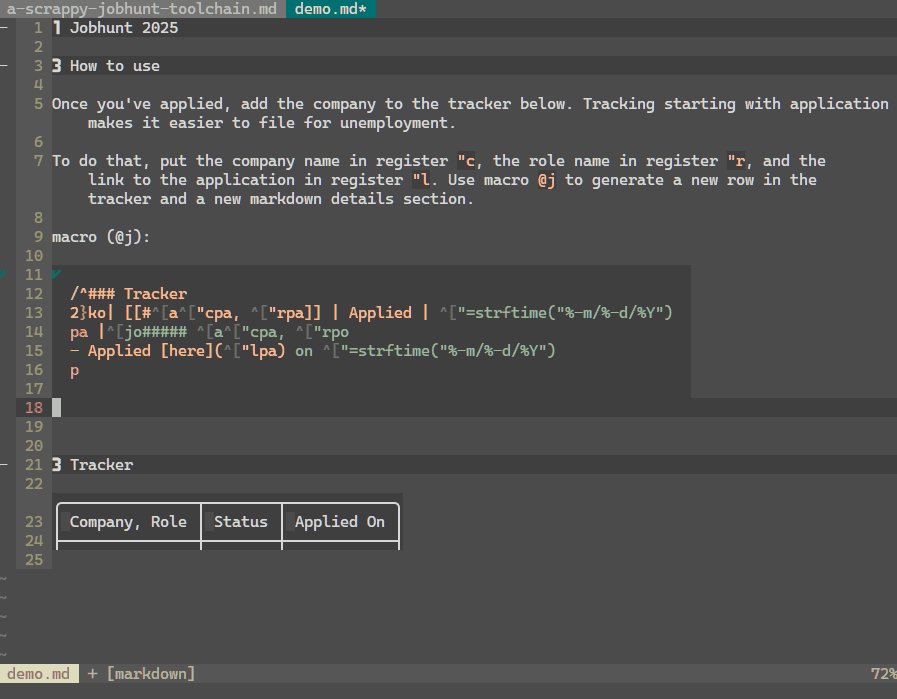Click line number 10 in the gutter
Image resolution: width=897 pixels, height=699 pixels.
(34, 256)
